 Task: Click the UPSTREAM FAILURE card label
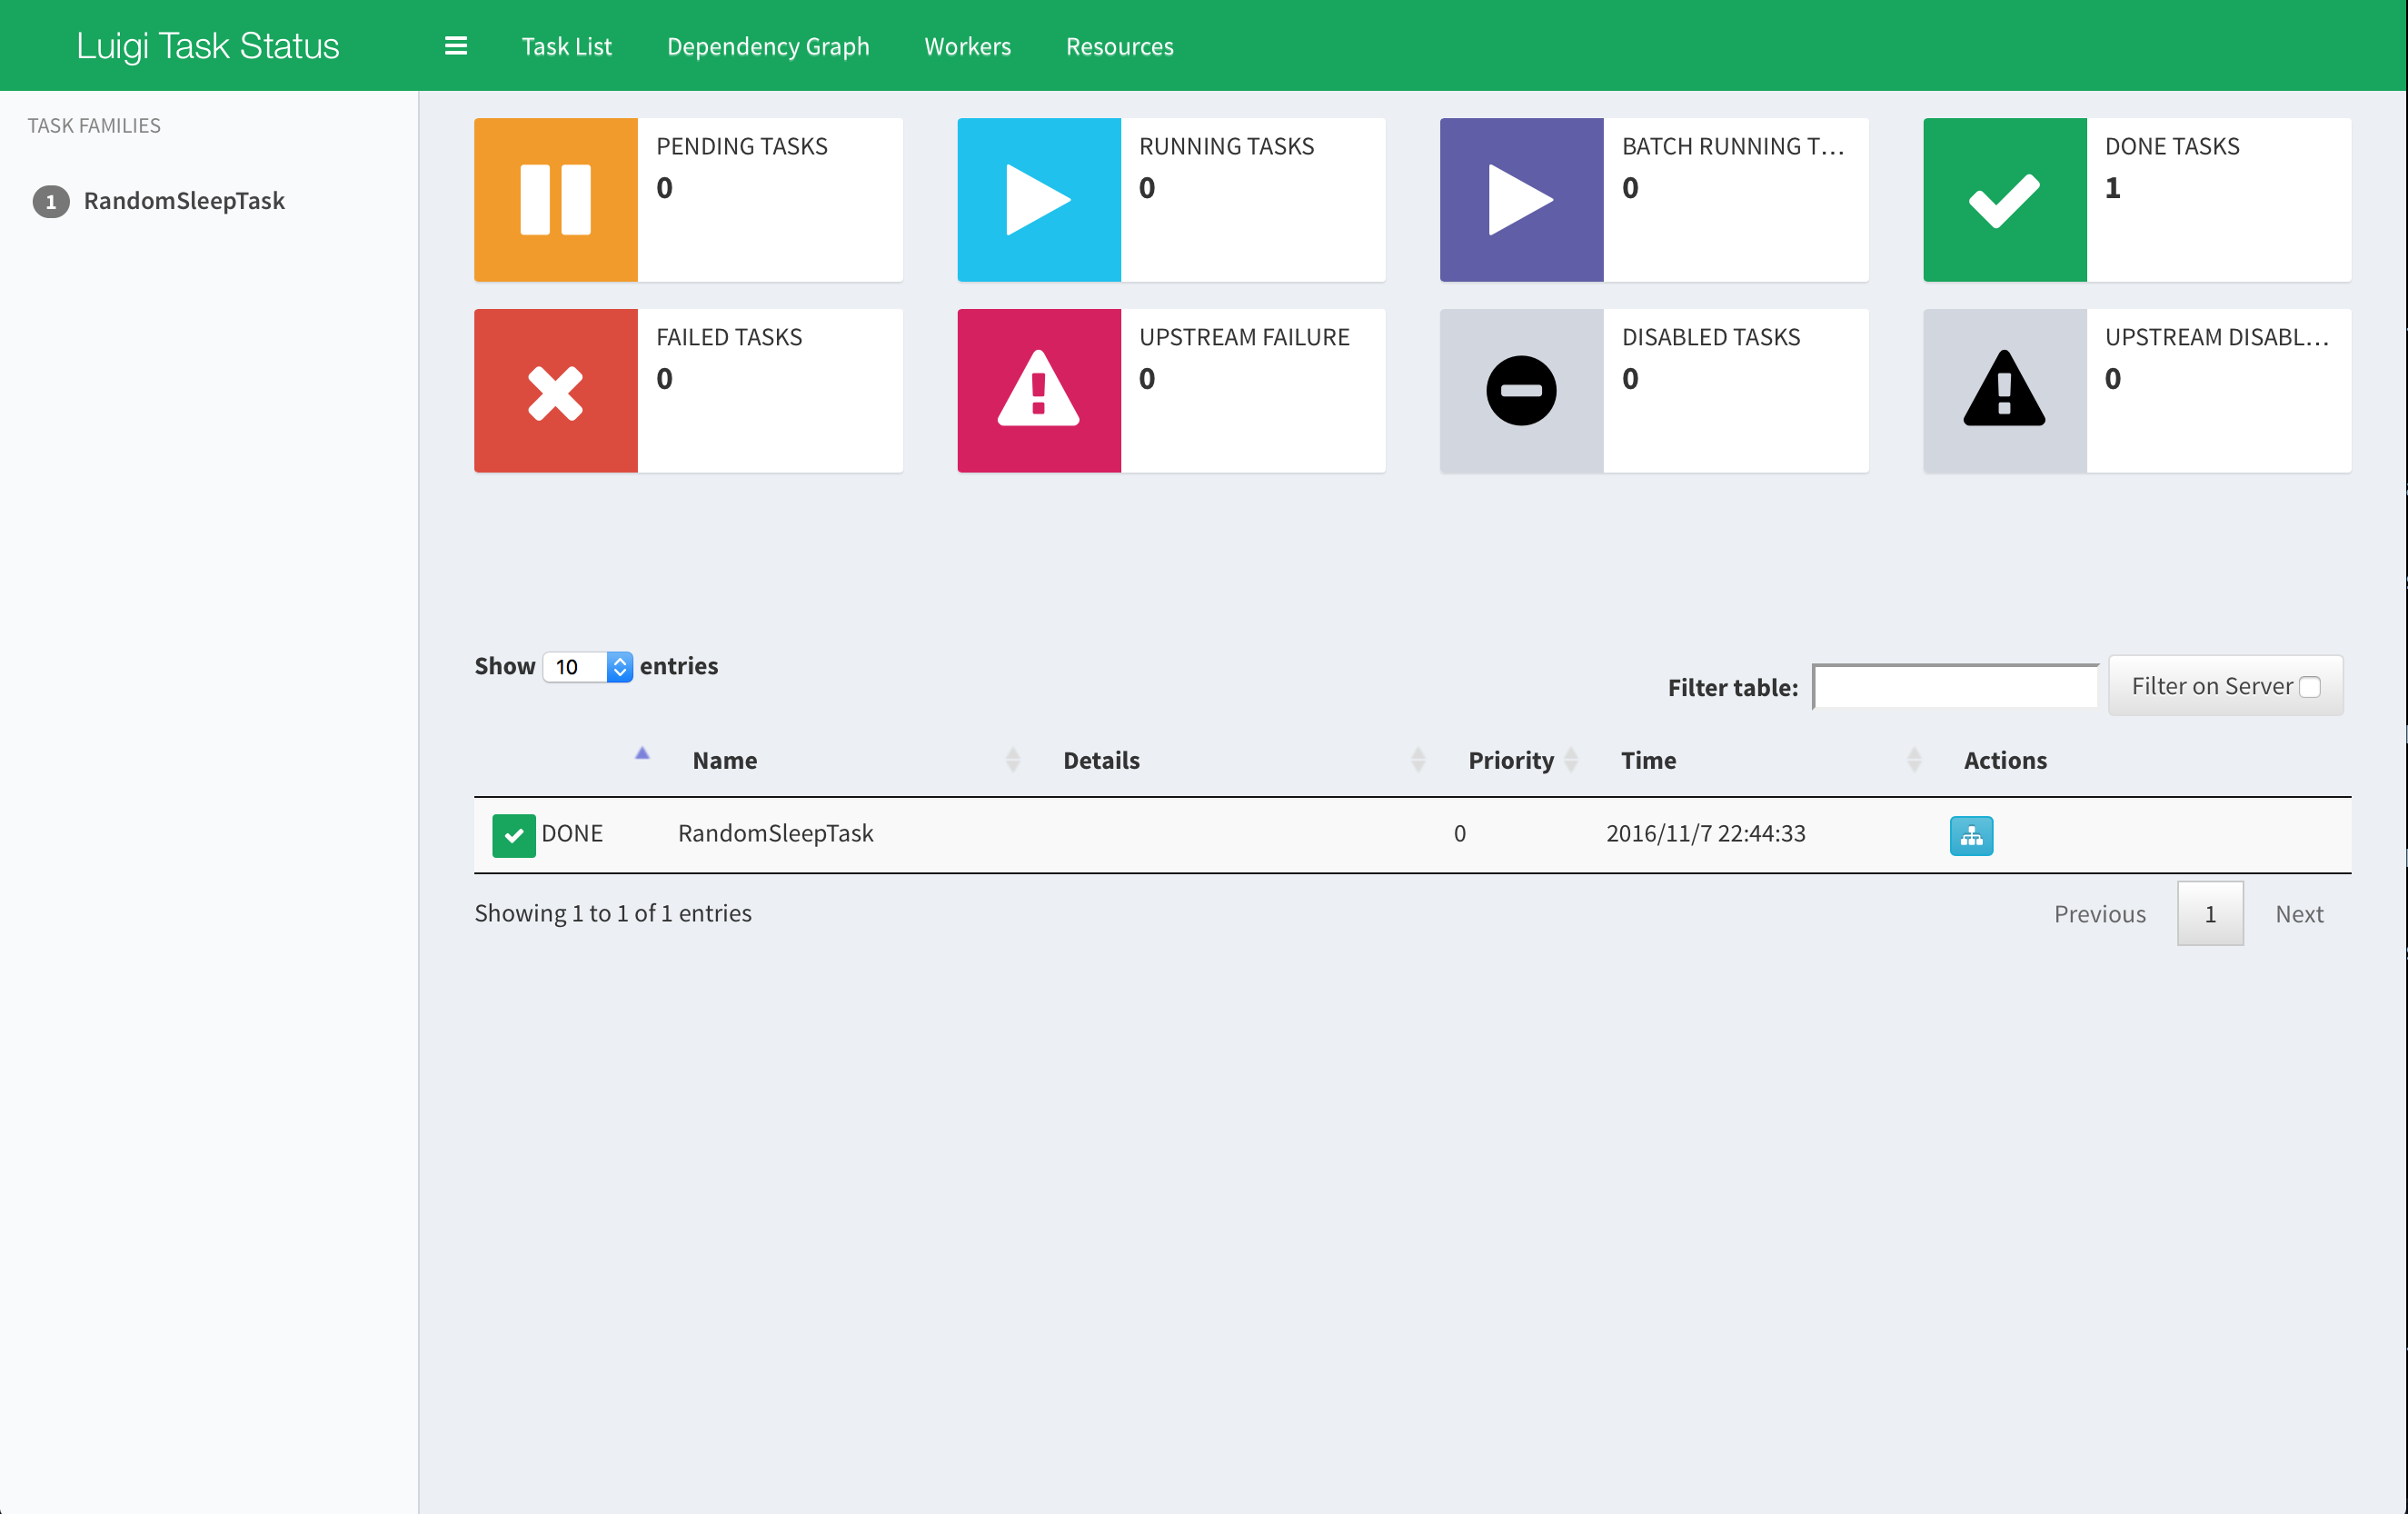pos(1244,337)
